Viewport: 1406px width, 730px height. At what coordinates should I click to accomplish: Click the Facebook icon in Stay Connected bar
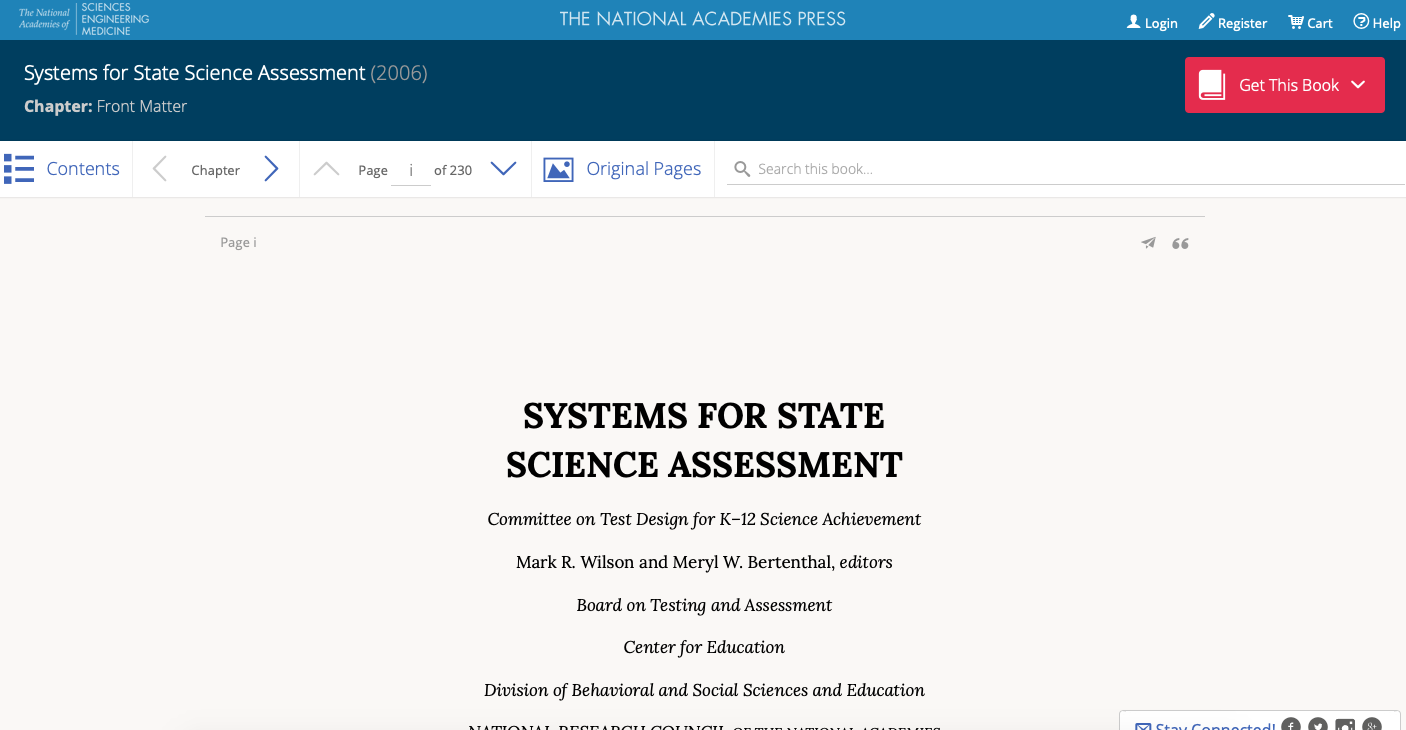[x=1291, y=725]
